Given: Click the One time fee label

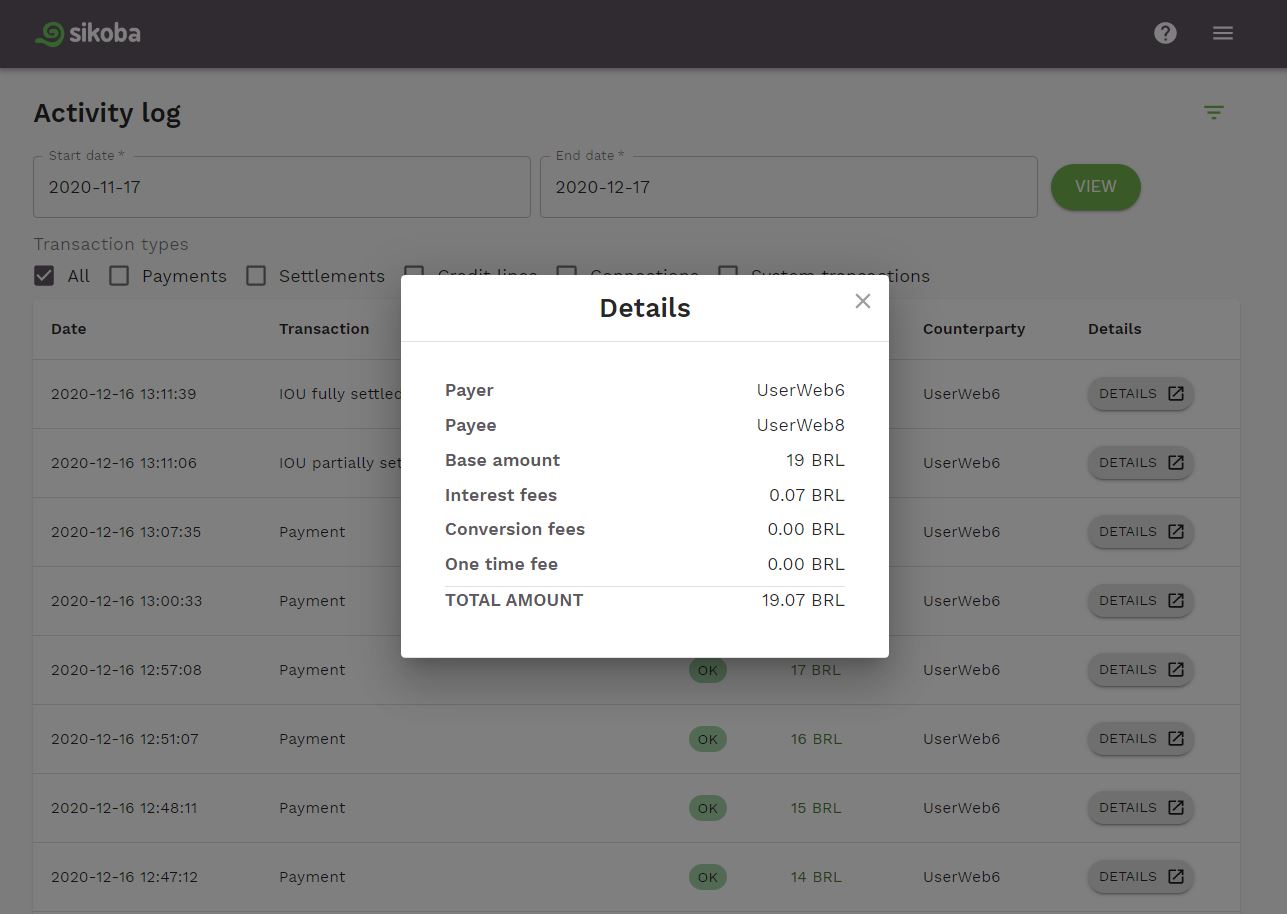Looking at the screenshot, I should pos(501,564).
